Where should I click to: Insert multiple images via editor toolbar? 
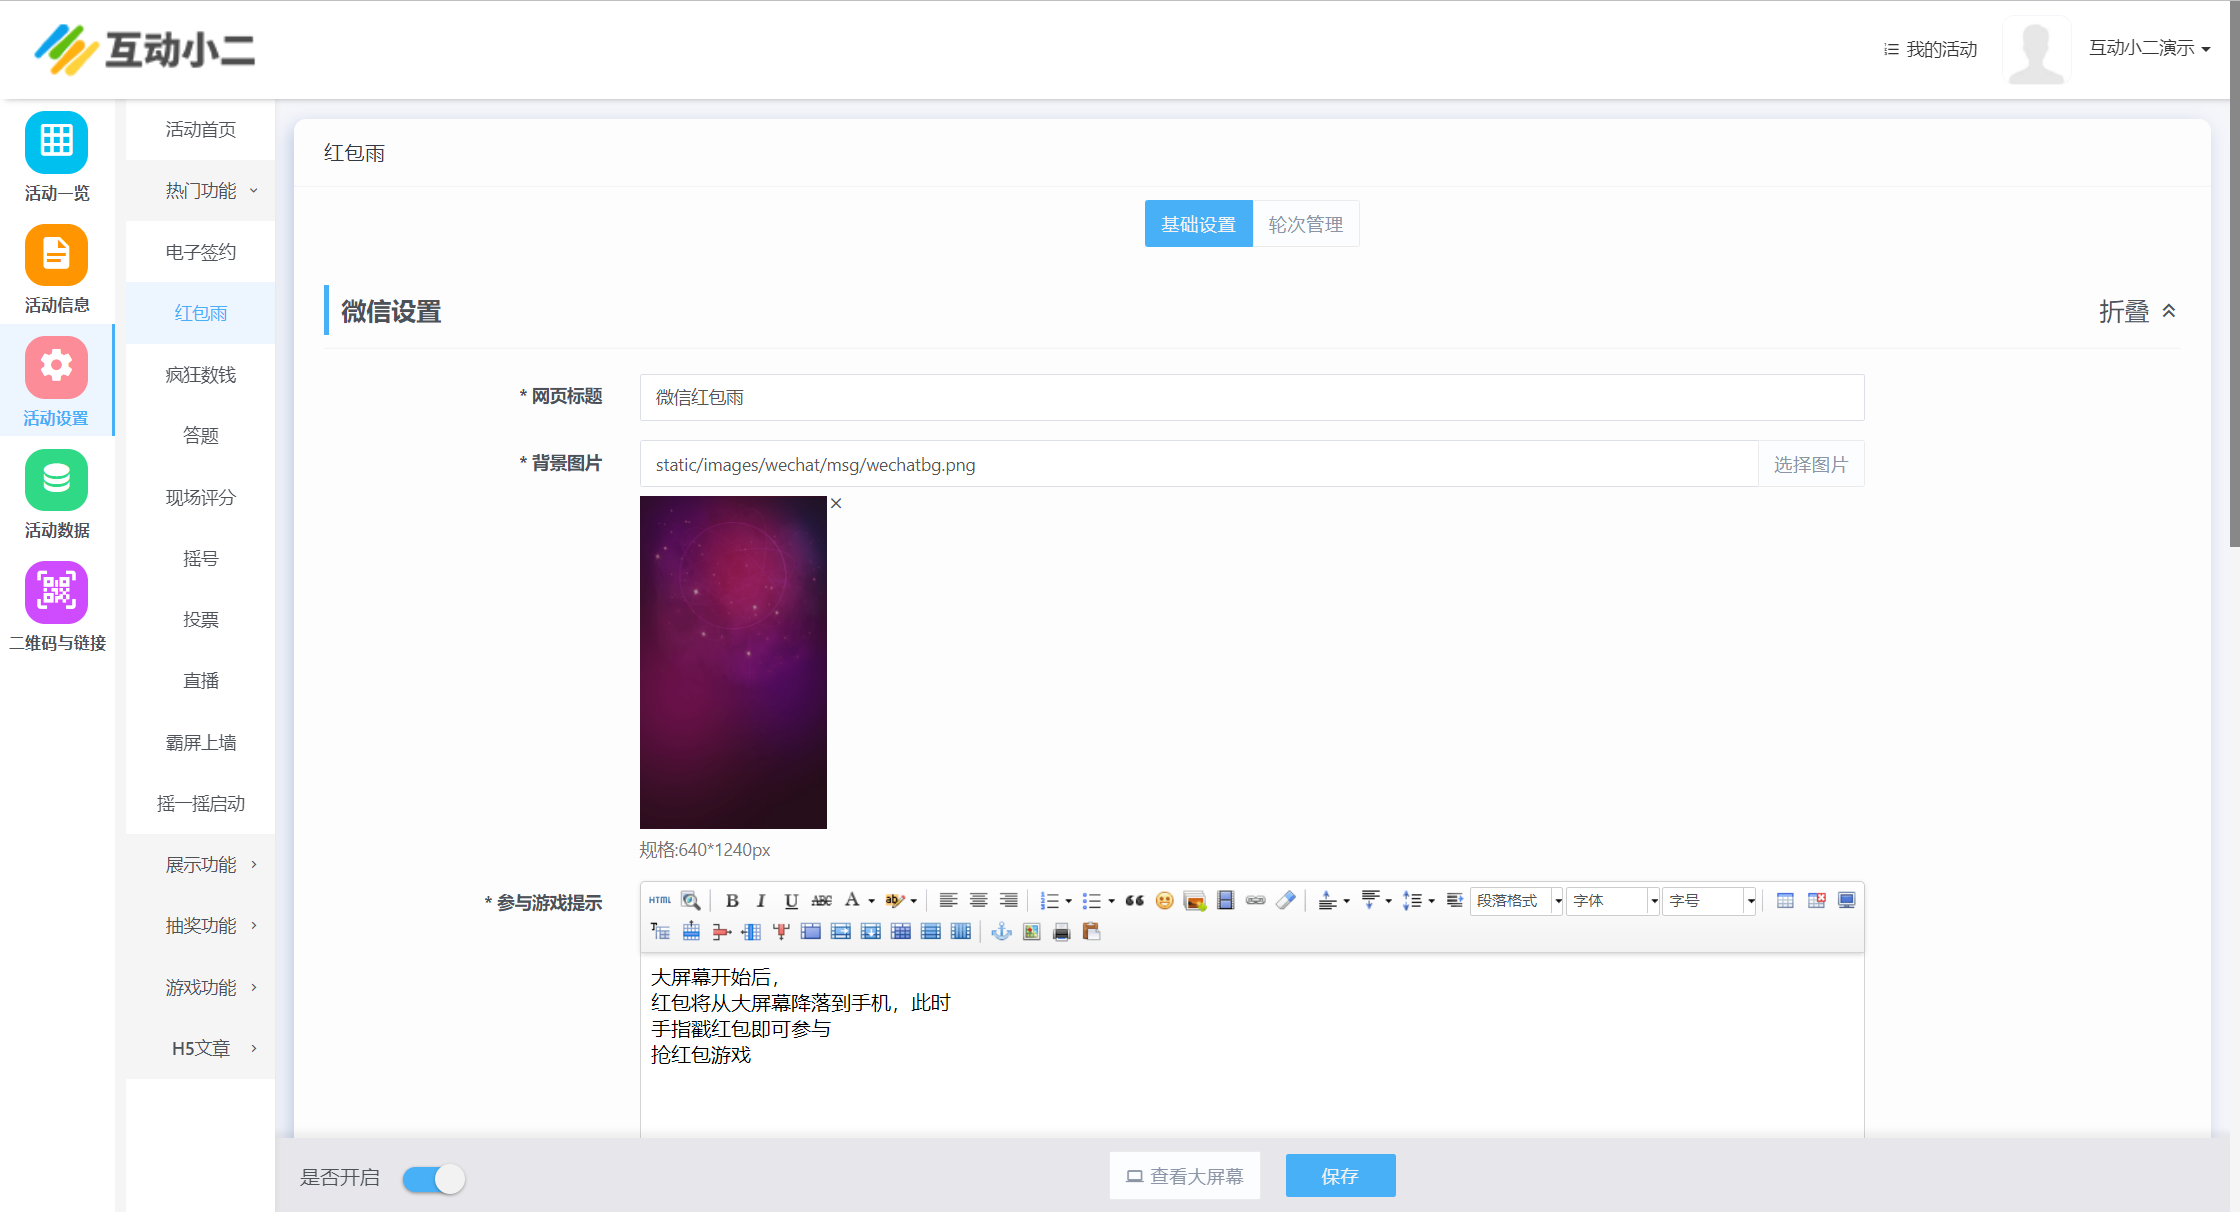pos(1195,900)
